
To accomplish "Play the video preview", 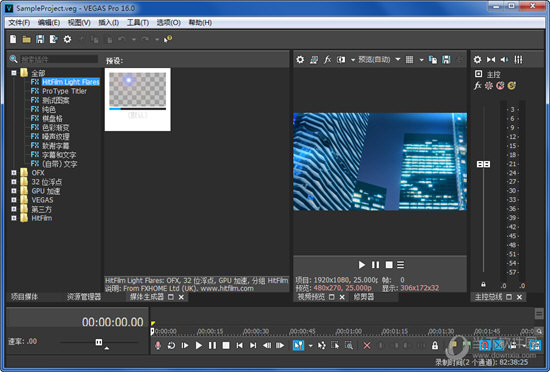I will [x=362, y=265].
